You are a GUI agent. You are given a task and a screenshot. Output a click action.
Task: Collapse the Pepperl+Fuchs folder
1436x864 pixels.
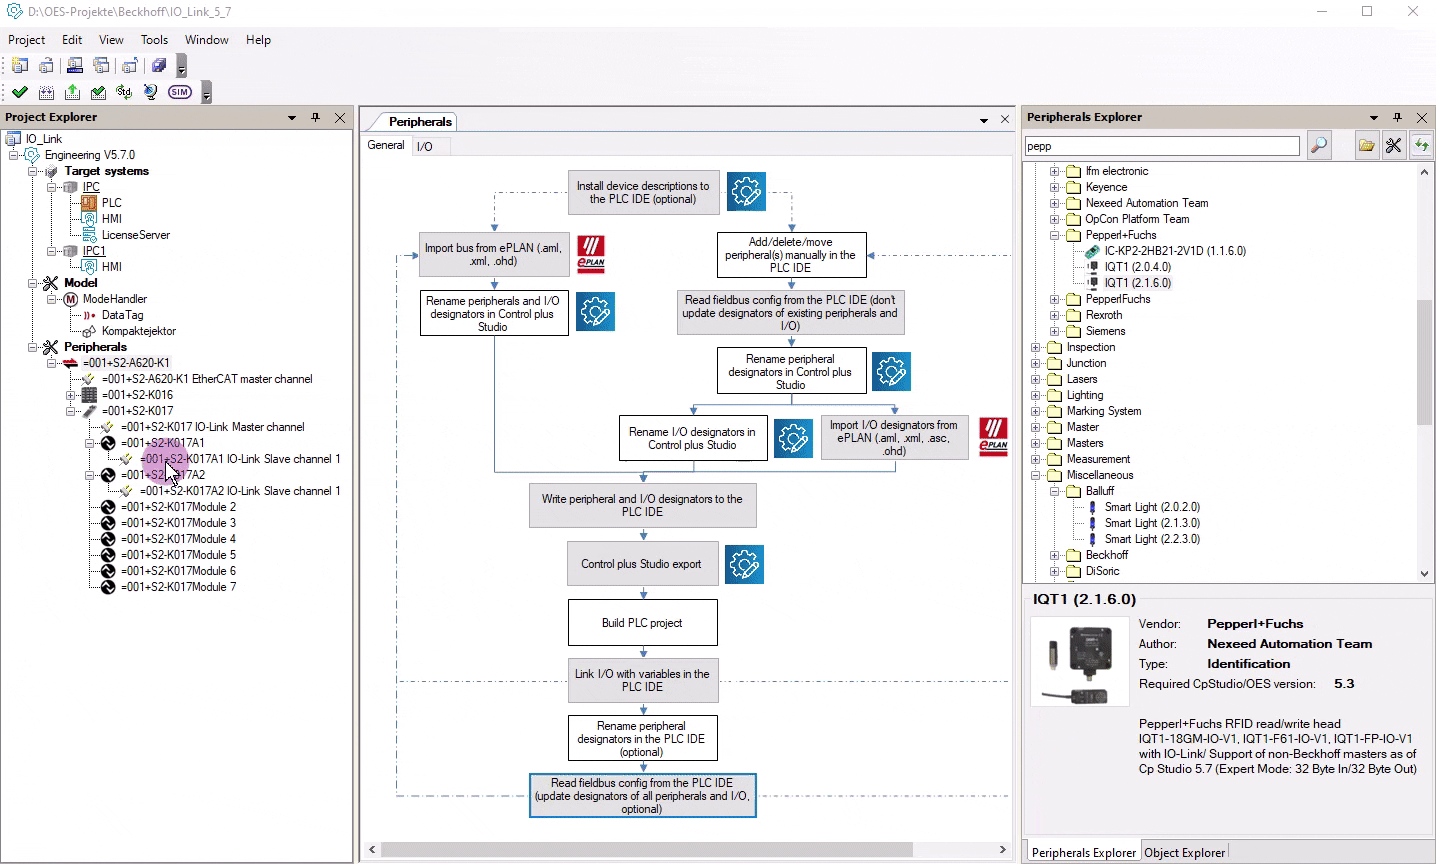(x=1055, y=235)
